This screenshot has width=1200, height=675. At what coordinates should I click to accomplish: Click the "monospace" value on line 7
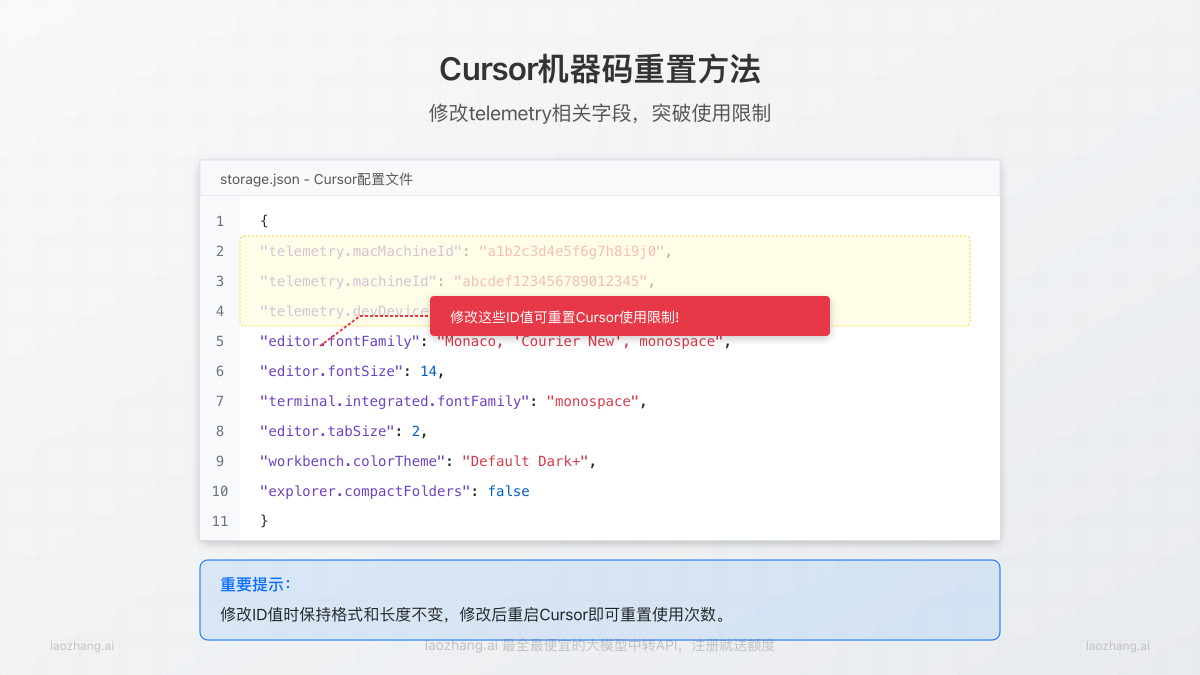593,401
